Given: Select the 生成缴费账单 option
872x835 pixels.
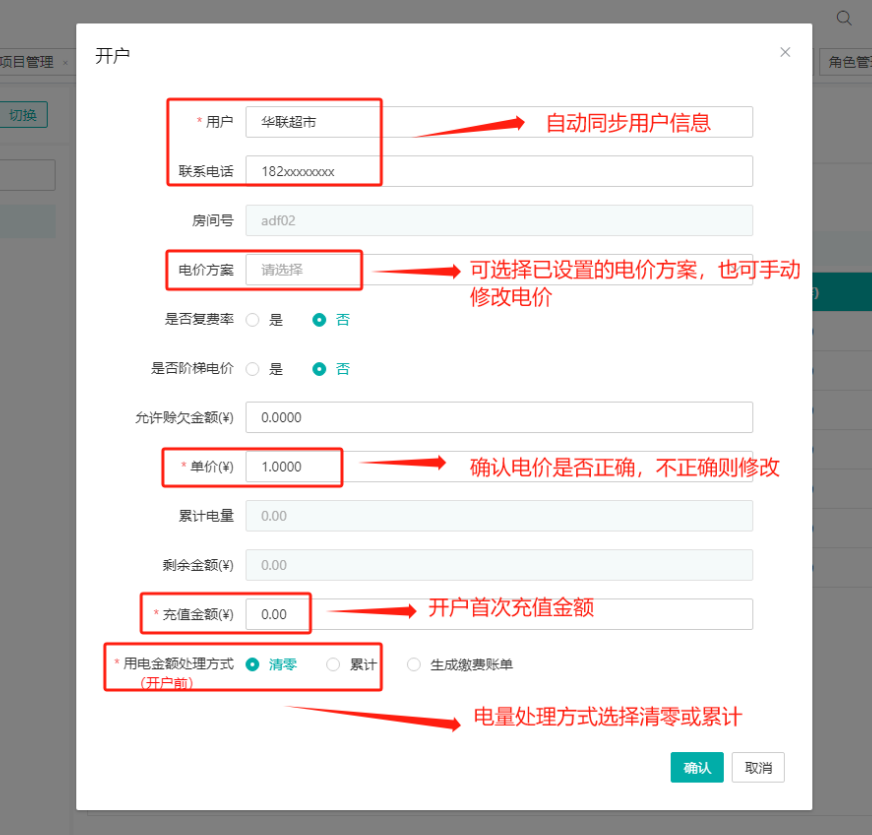Looking at the screenshot, I should click(x=413, y=664).
